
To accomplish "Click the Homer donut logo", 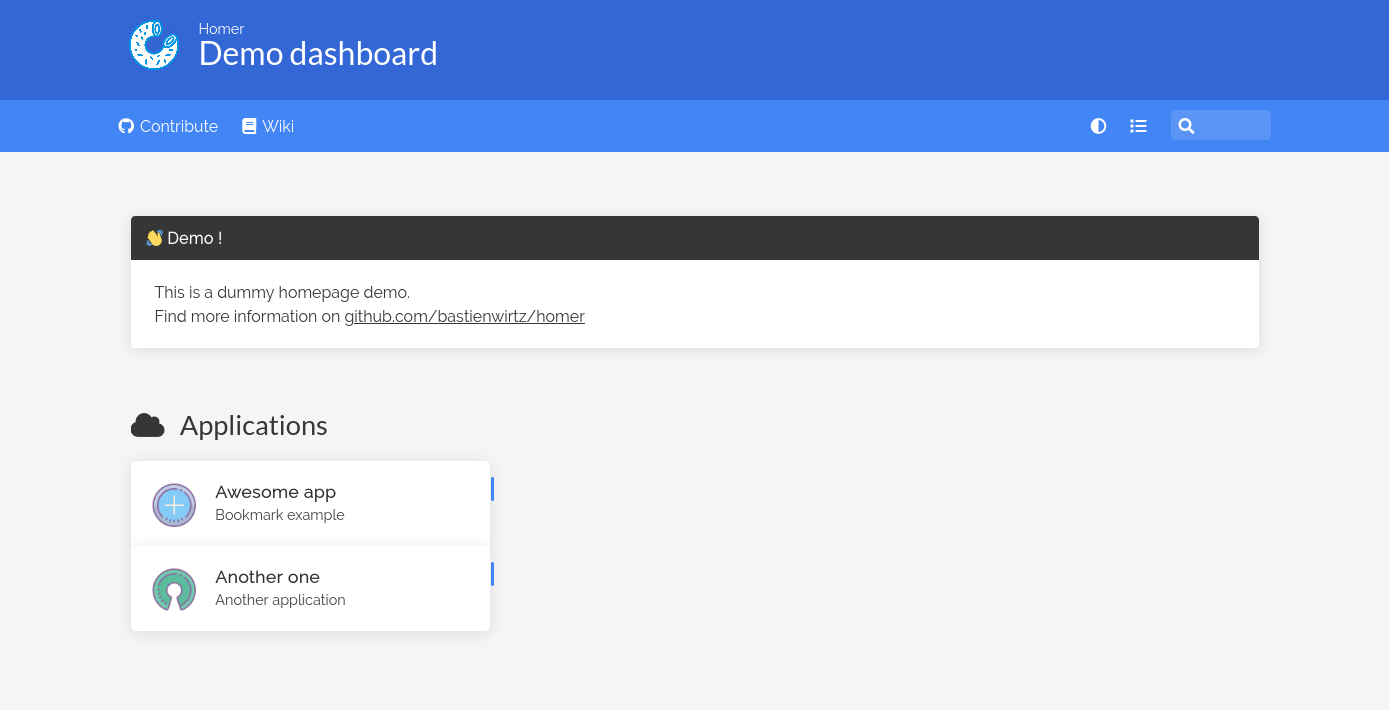I will [154, 45].
